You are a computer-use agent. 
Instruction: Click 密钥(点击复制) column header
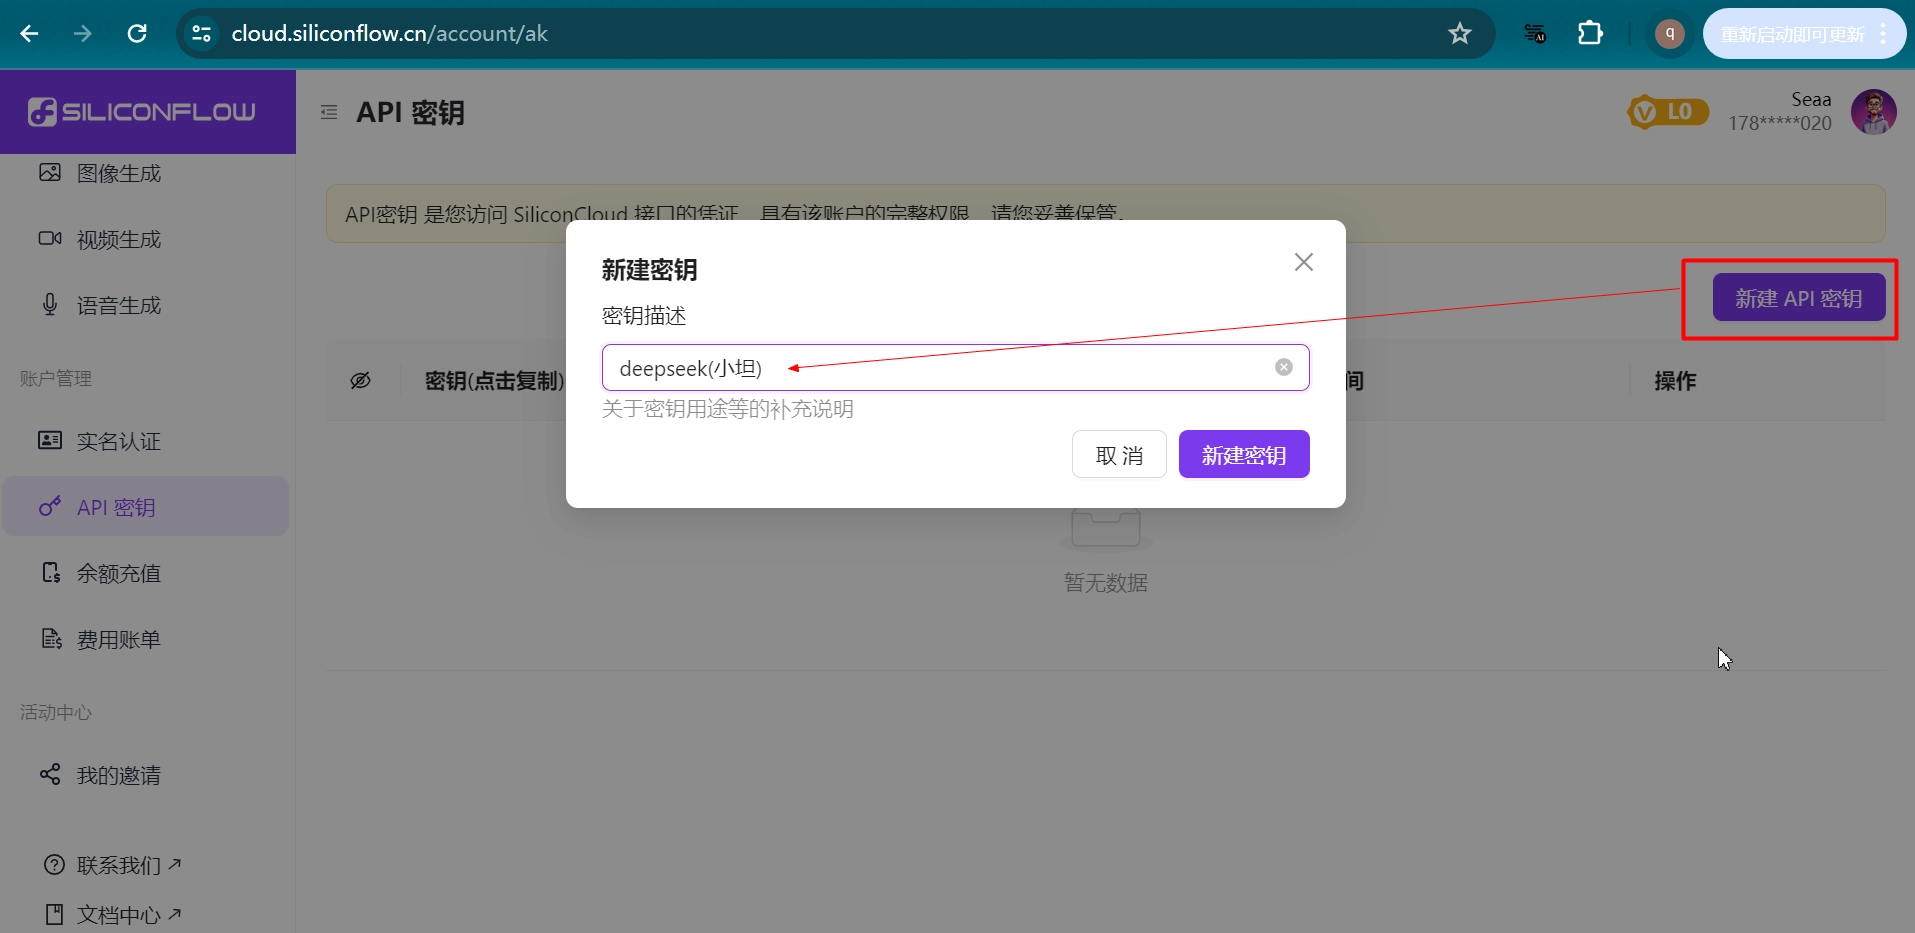pyautogui.click(x=494, y=381)
